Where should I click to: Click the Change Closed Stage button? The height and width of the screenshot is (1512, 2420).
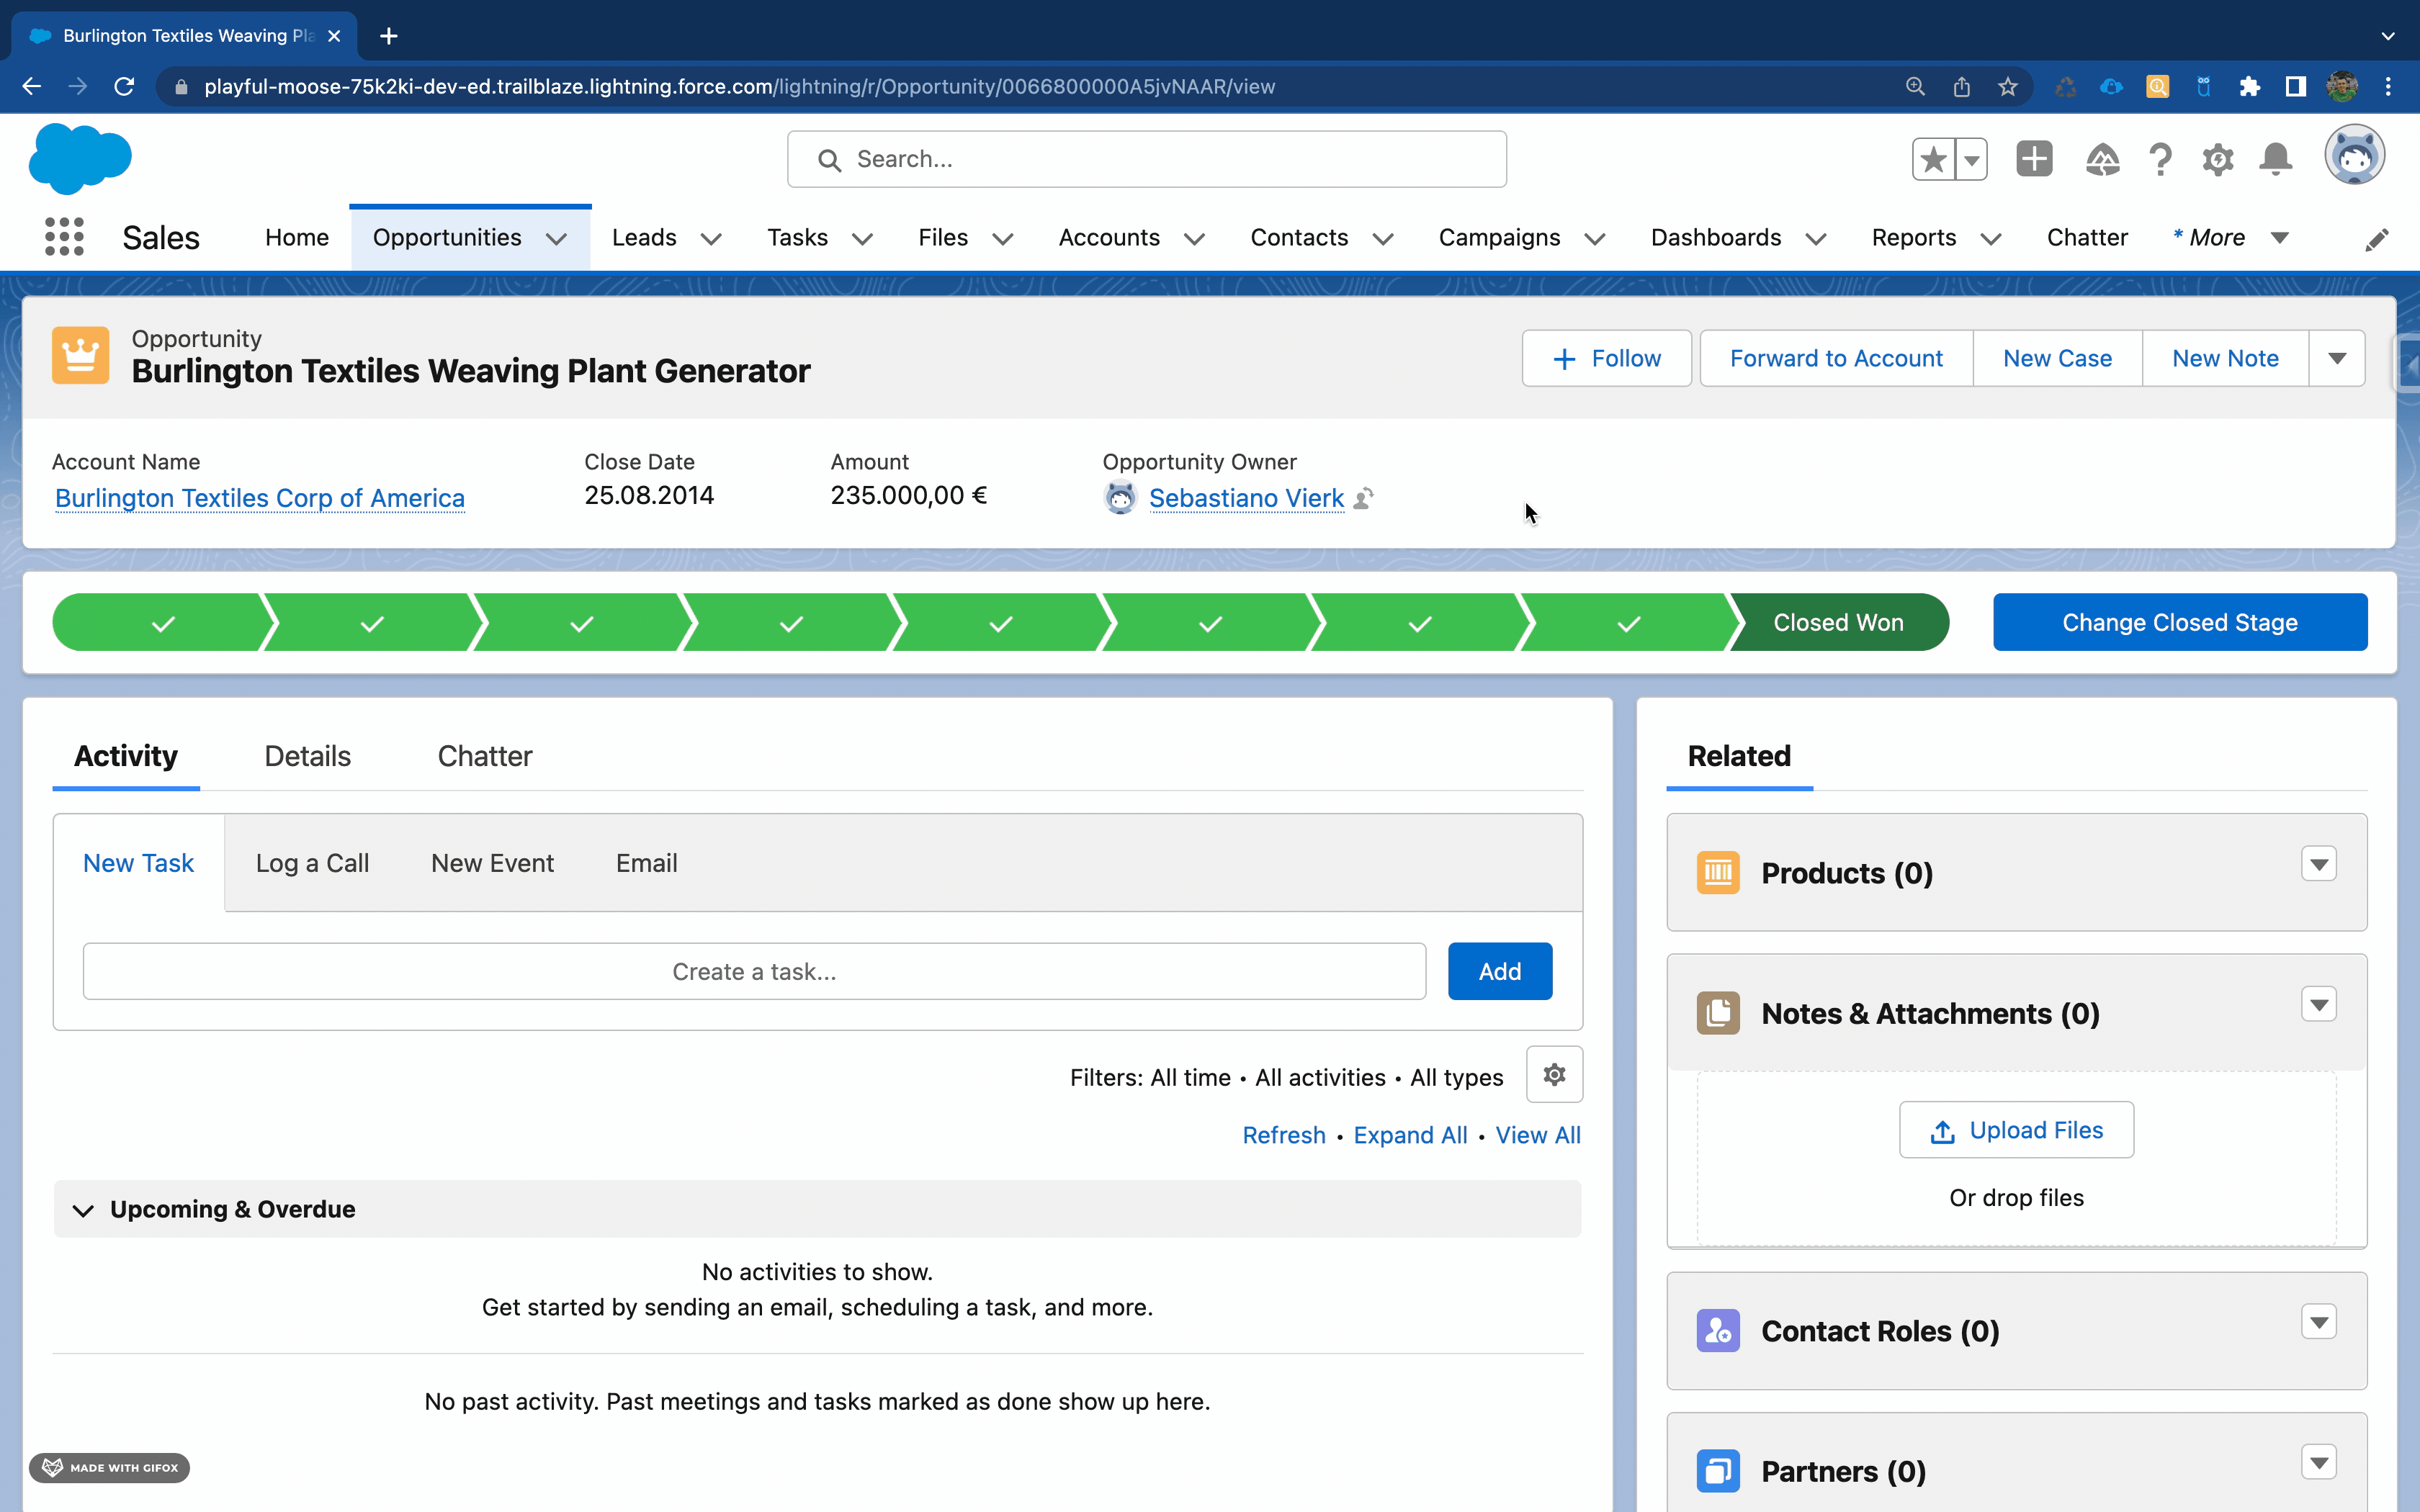pos(2179,622)
